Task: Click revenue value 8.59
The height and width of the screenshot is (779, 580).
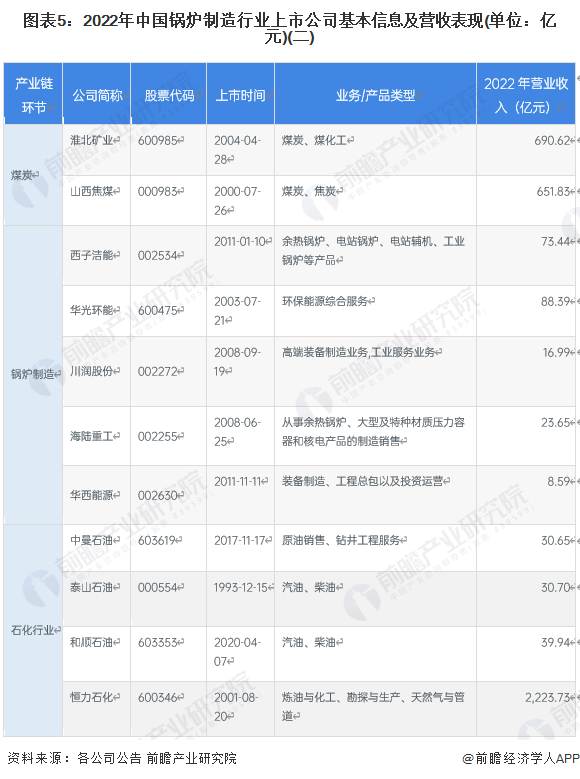Action: pos(559,481)
